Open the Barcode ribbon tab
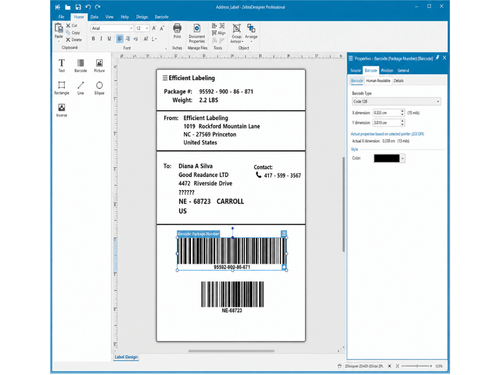The width and height of the screenshot is (500, 375). coord(162,17)
